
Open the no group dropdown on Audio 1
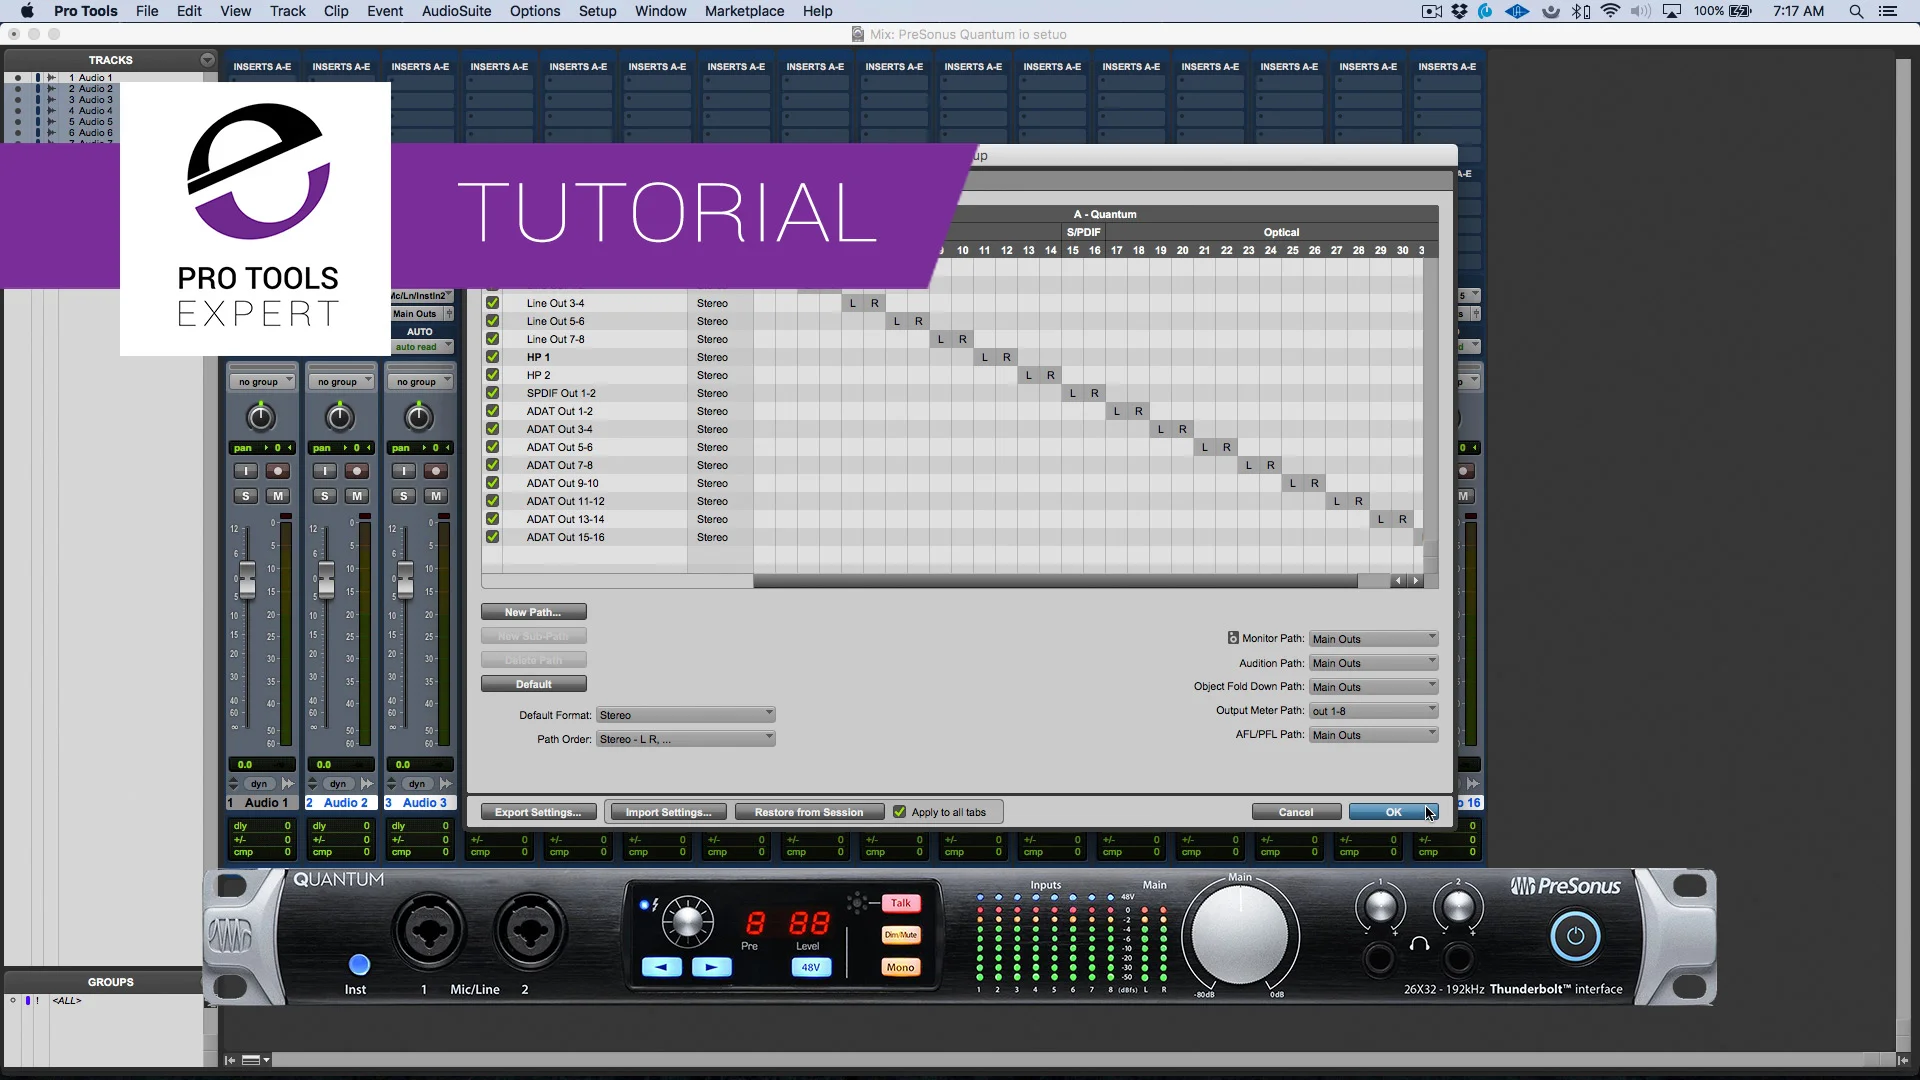(x=261, y=379)
